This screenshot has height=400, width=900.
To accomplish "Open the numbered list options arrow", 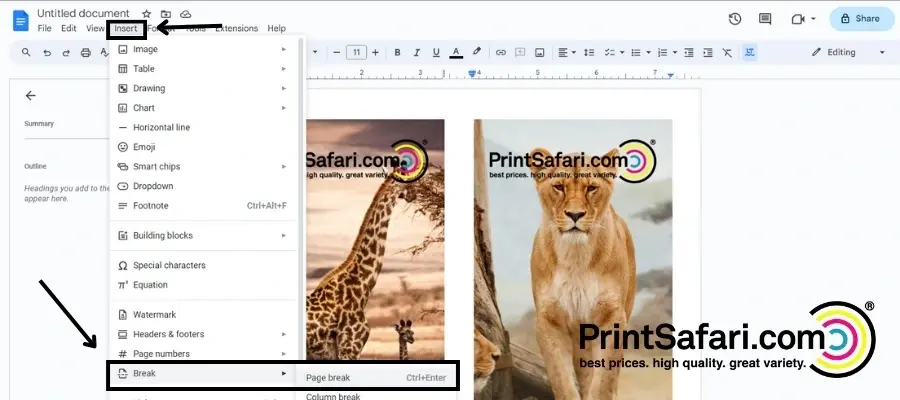I will tap(675, 52).
